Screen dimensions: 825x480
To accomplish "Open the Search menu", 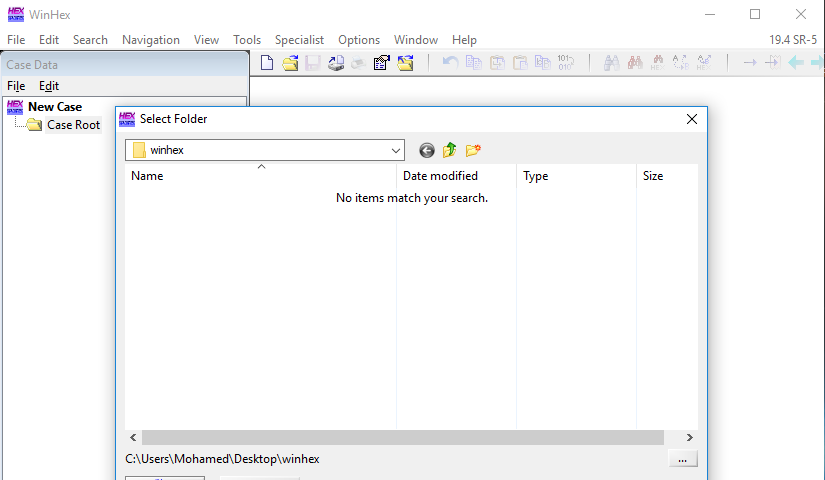I will click(x=90, y=40).
